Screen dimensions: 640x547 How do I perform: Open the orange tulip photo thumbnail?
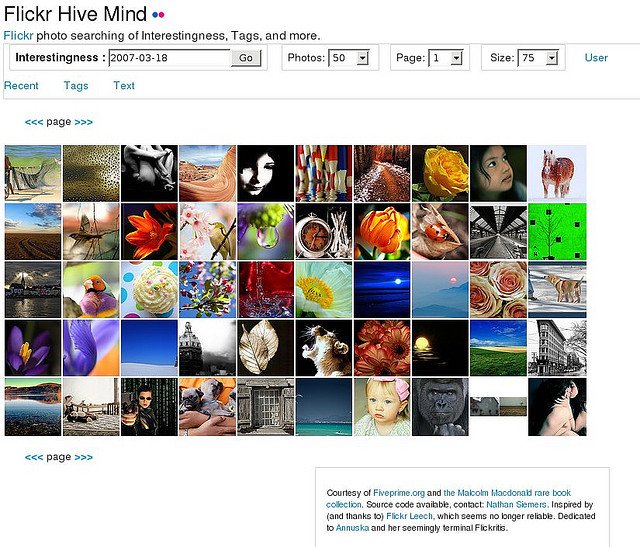(x=382, y=231)
